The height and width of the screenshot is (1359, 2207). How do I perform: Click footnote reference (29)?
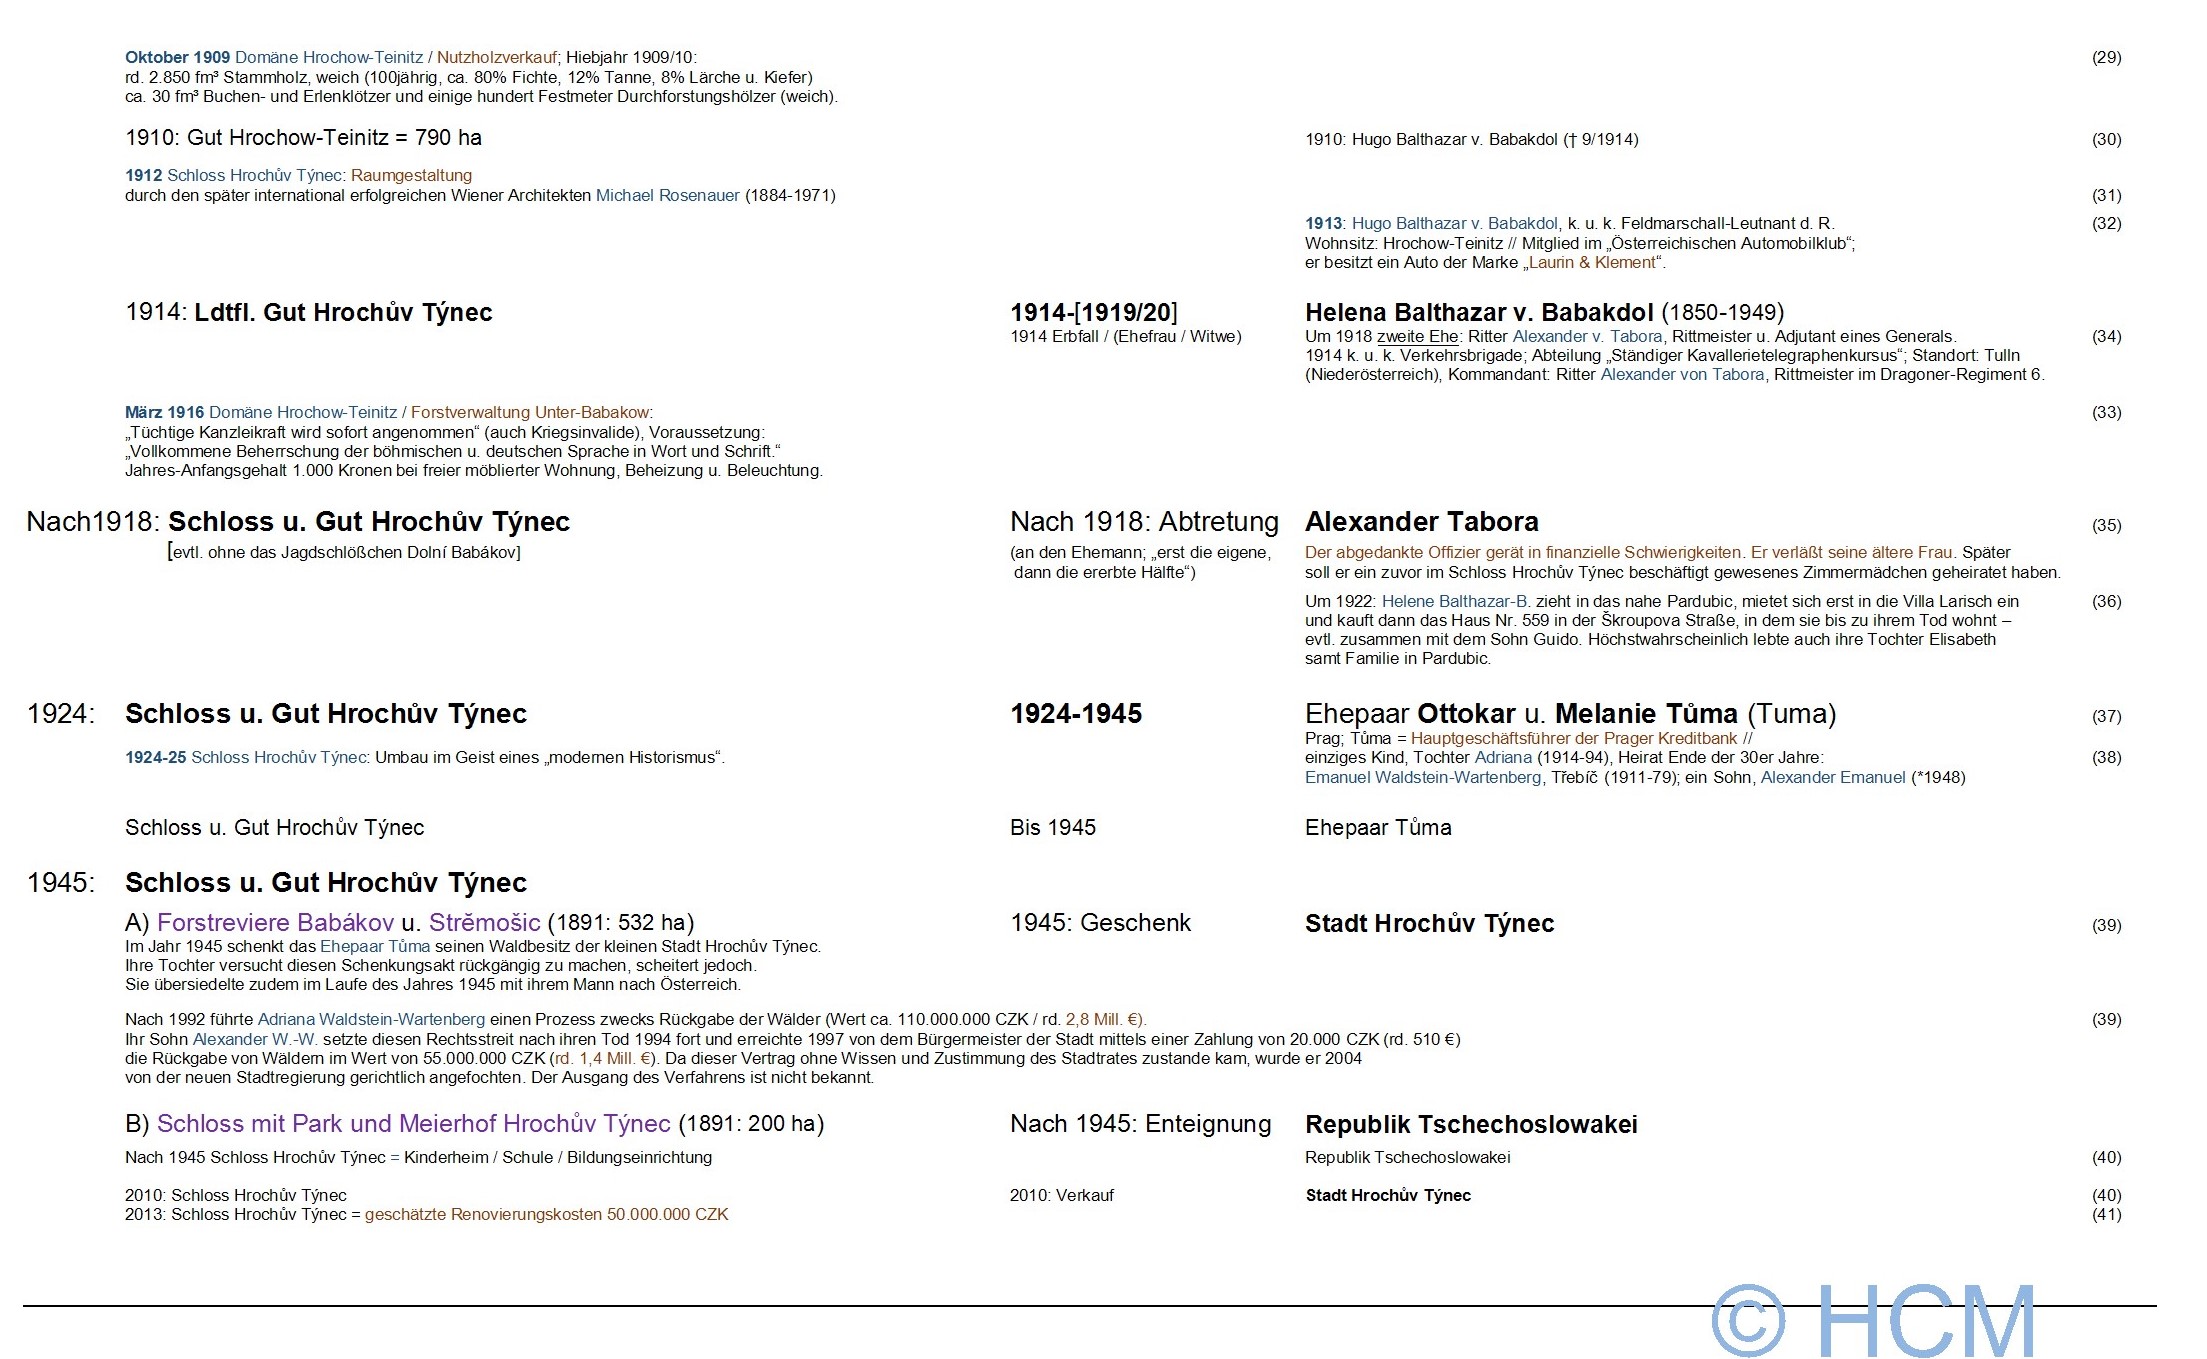(x=2106, y=58)
